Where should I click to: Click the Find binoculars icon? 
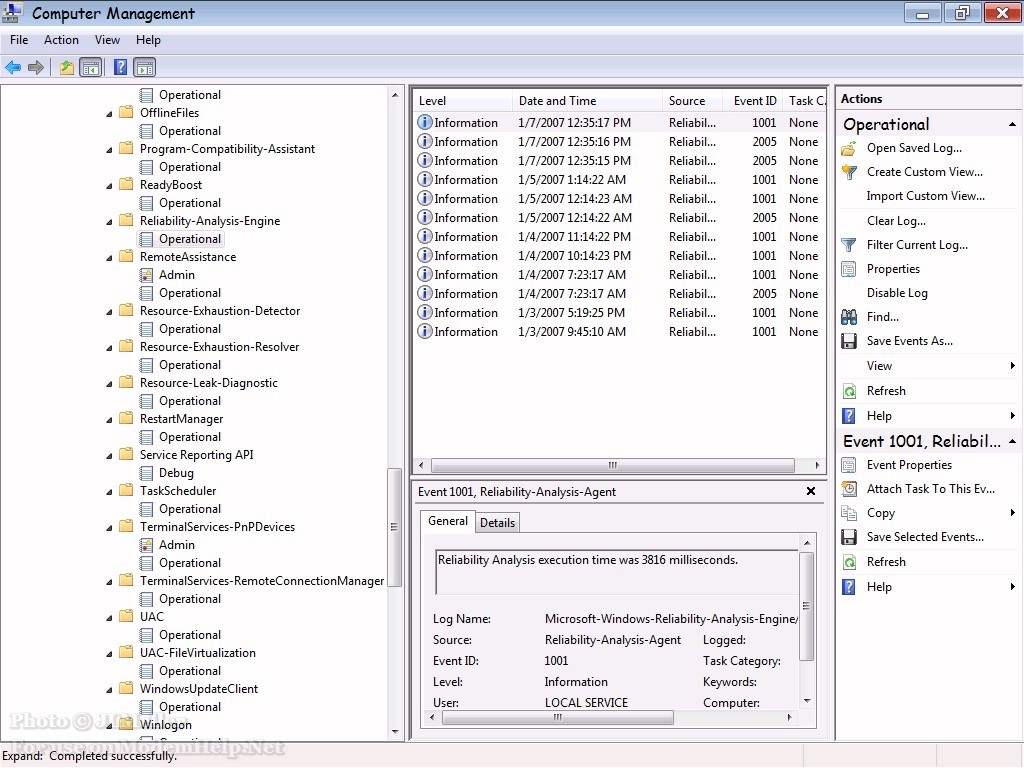[849, 317]
